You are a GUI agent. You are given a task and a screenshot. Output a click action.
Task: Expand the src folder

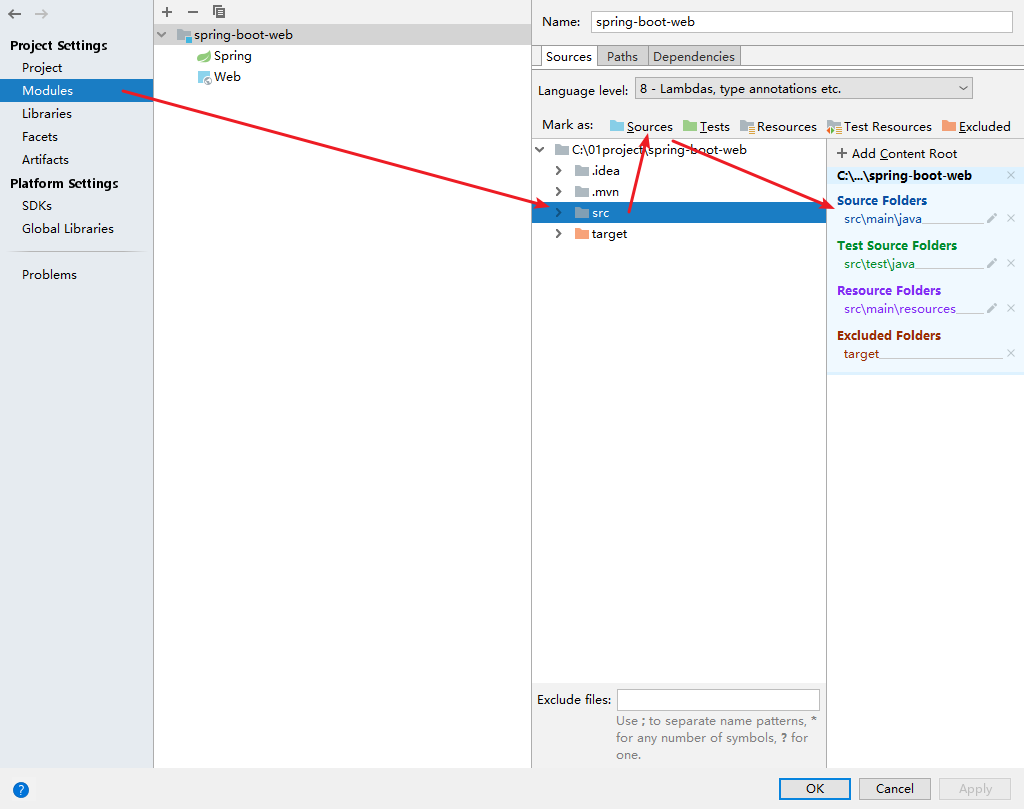pos(558,213)
